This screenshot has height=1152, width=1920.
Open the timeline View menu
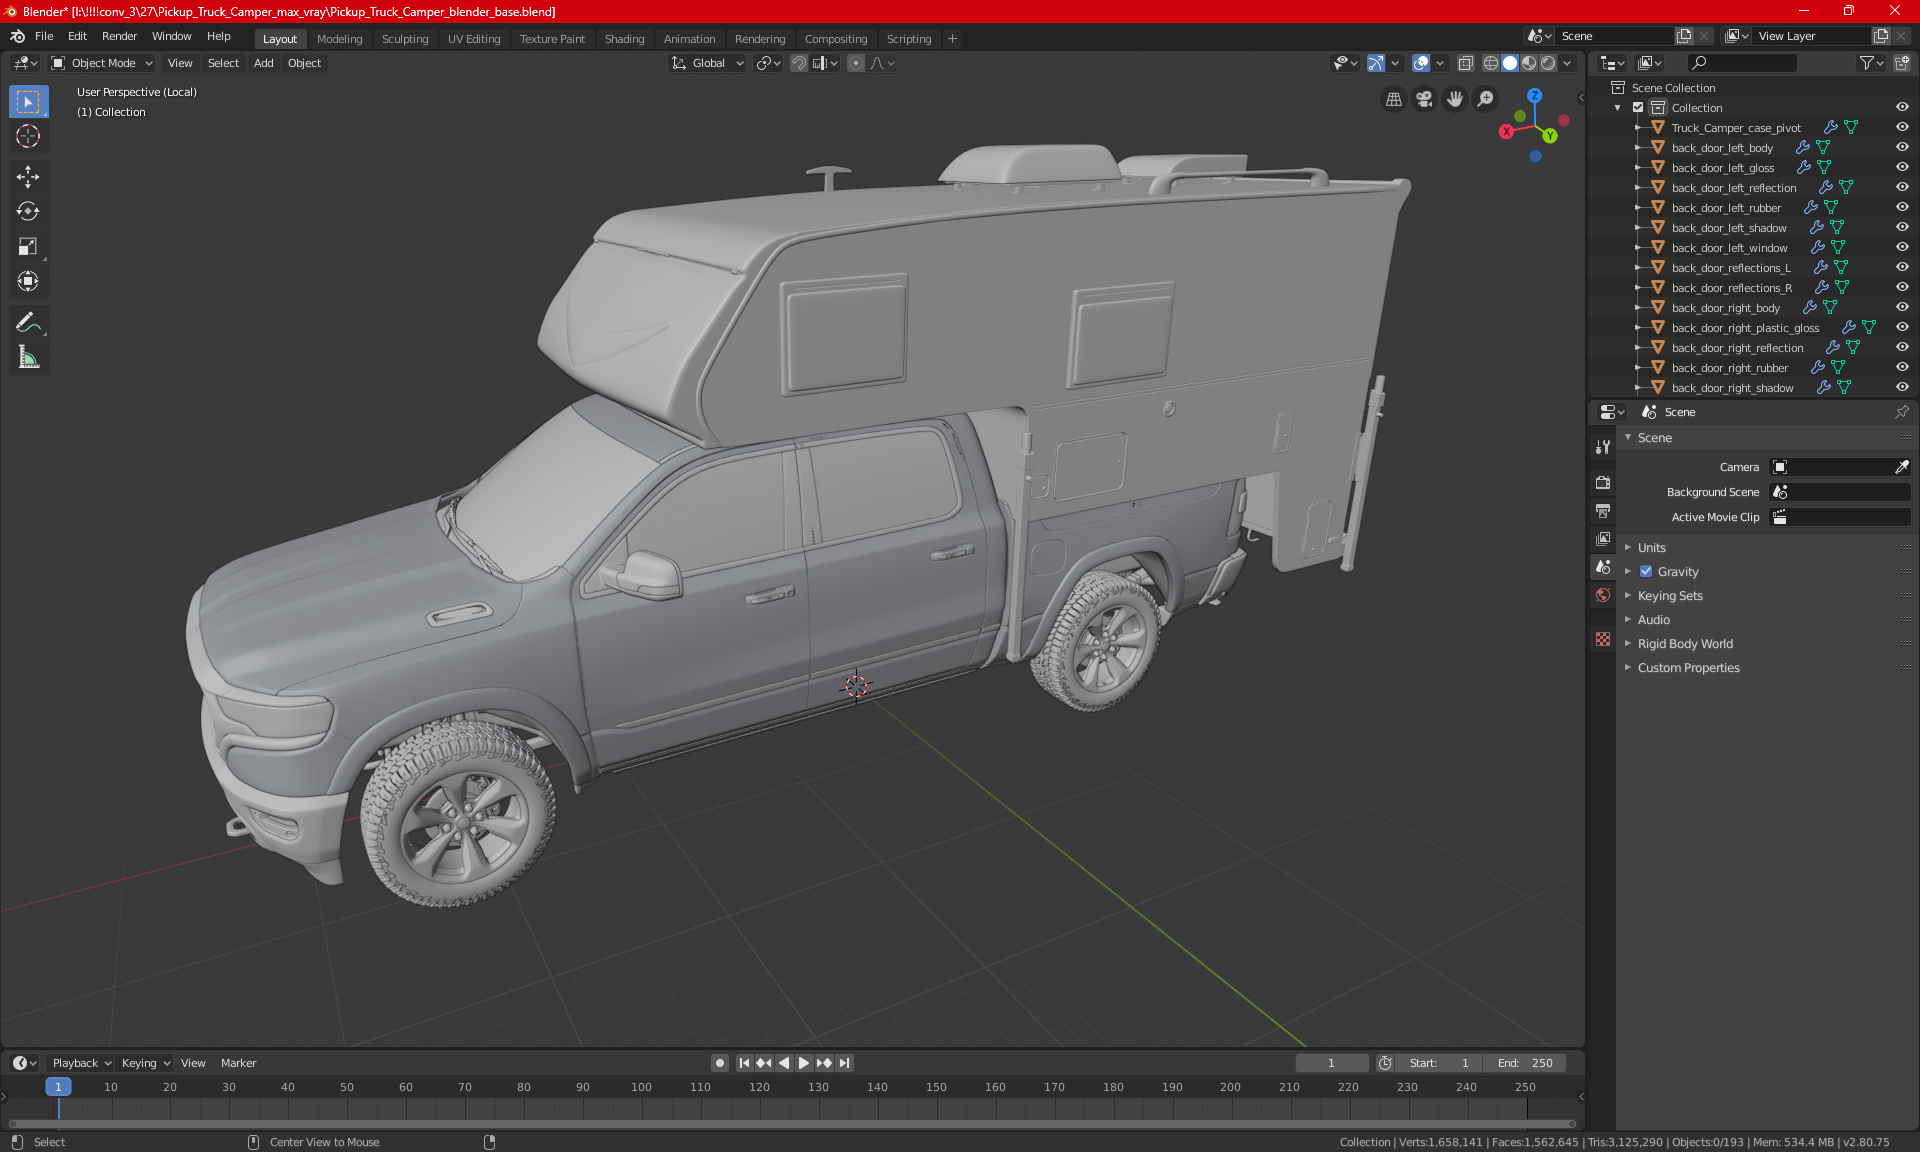click(x=193, y=1063)
